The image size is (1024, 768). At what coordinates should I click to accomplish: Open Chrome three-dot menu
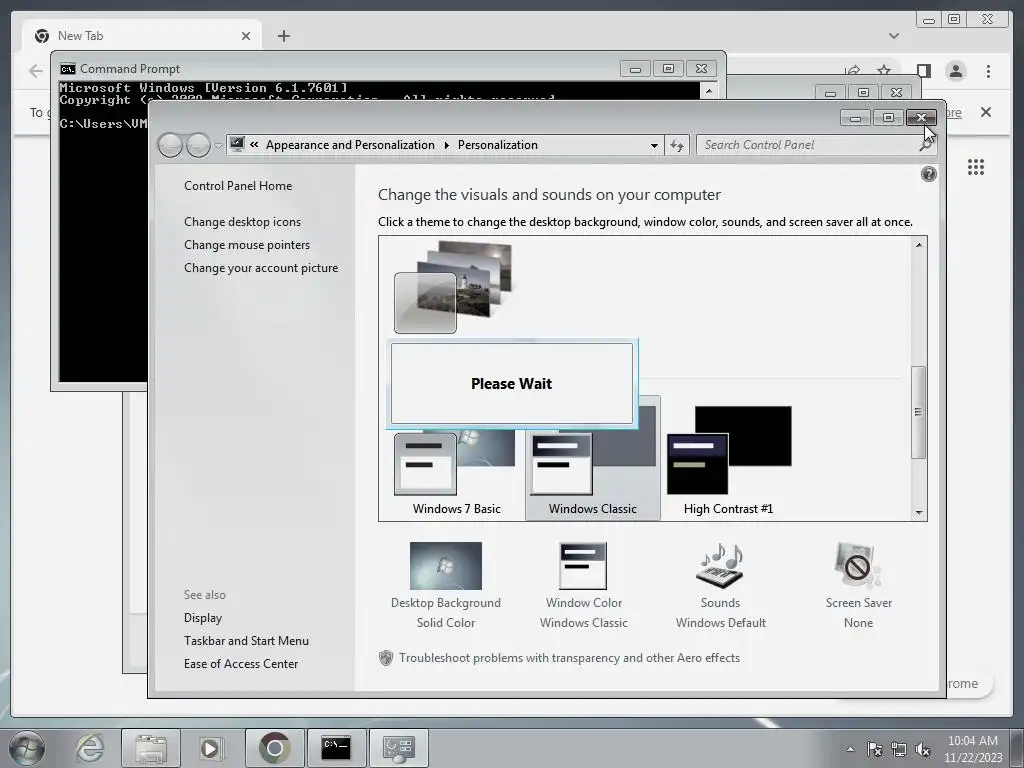[x=988, y=71]
